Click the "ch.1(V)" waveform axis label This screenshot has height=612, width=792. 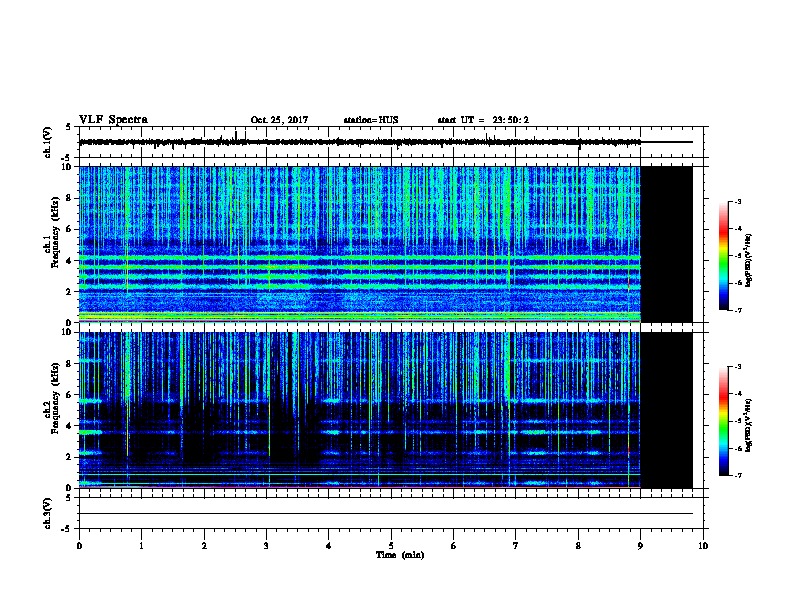pos(47,142)
